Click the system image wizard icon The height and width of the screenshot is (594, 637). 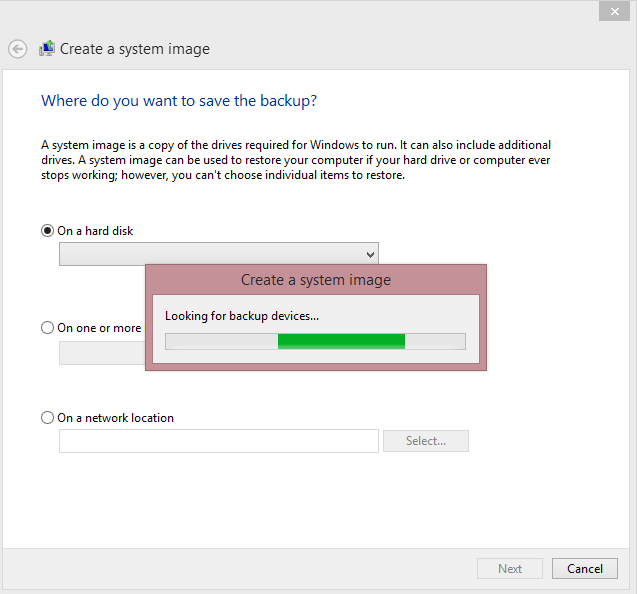click(47, 48)
